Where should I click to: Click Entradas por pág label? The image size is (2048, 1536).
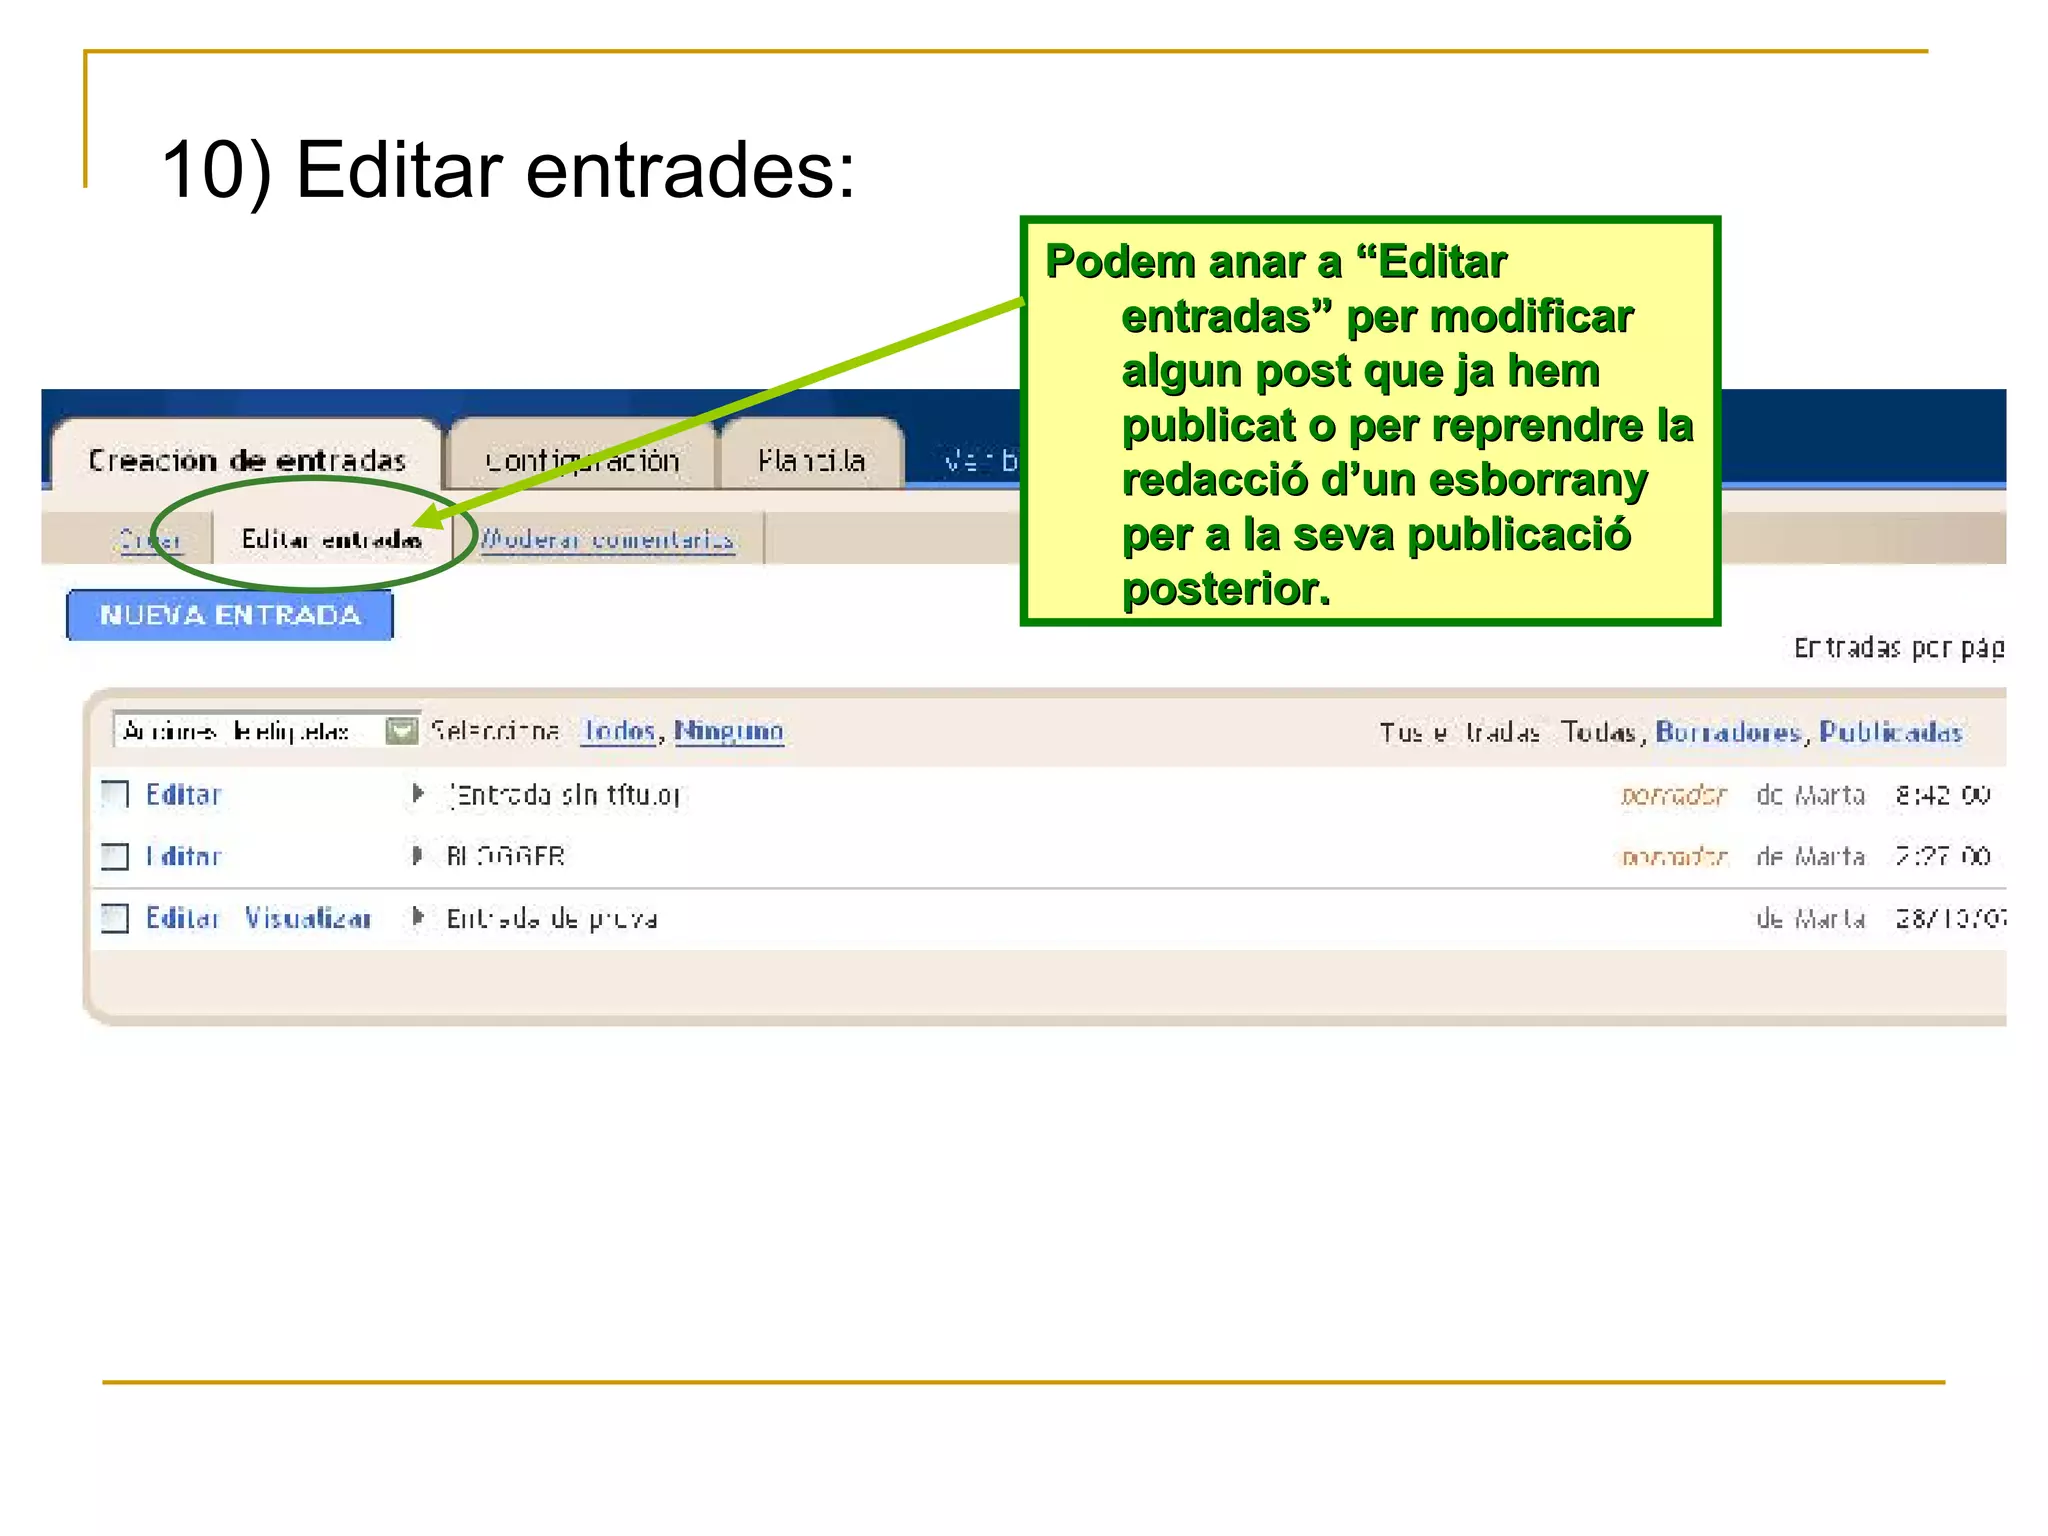[1899, 648]
